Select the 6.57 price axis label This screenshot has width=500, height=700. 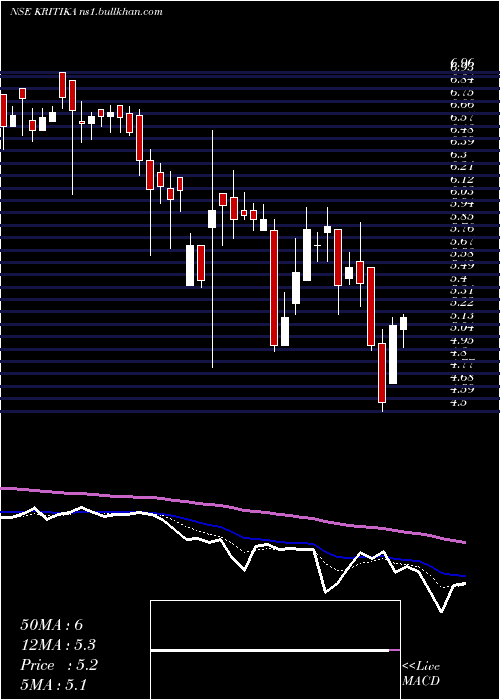(462, 117)
